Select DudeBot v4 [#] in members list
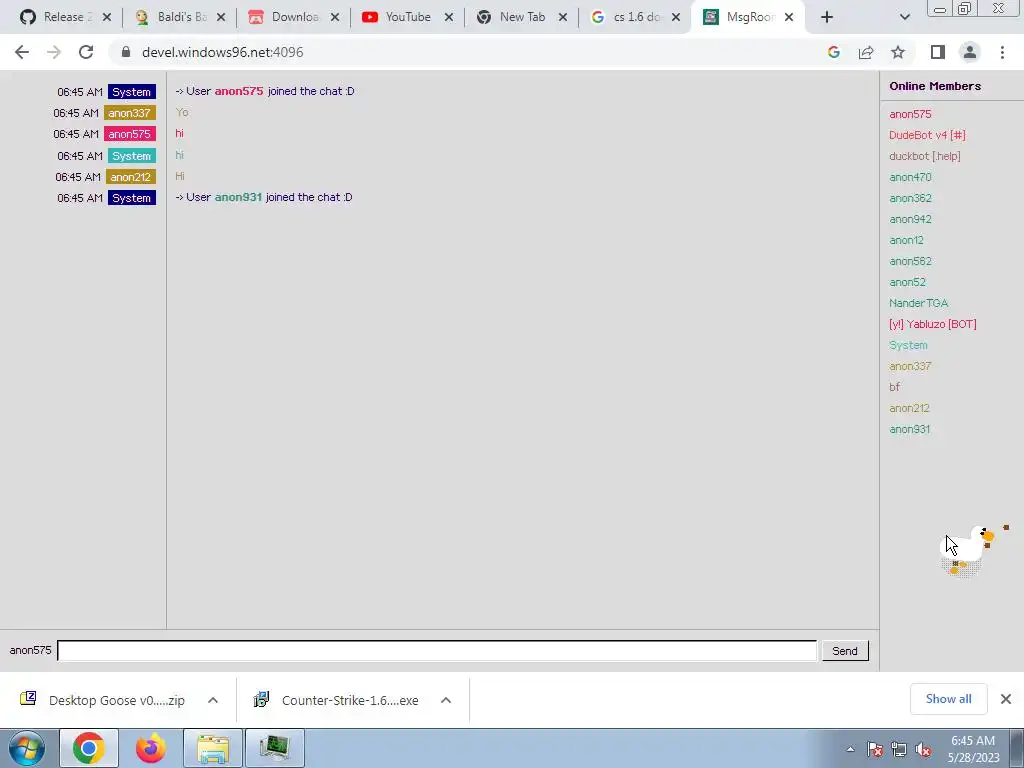Screen dimensions: 1024x768 click(927, 135)
